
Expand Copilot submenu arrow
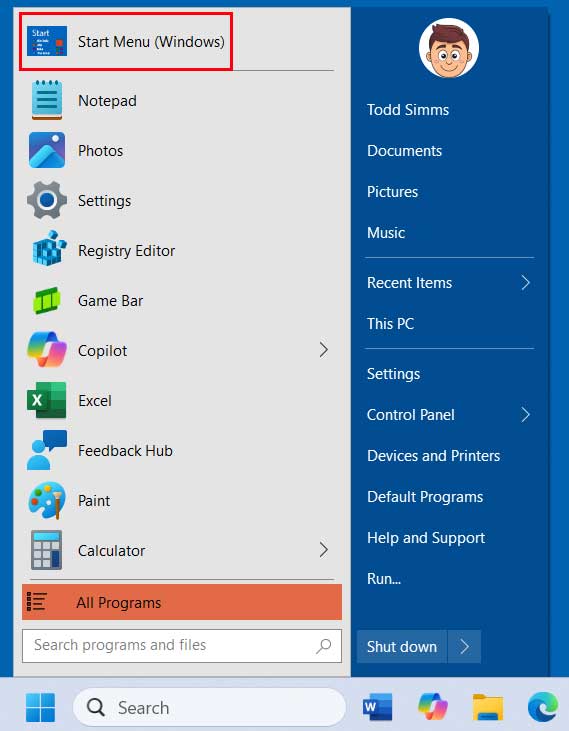[x=323, y=350]
